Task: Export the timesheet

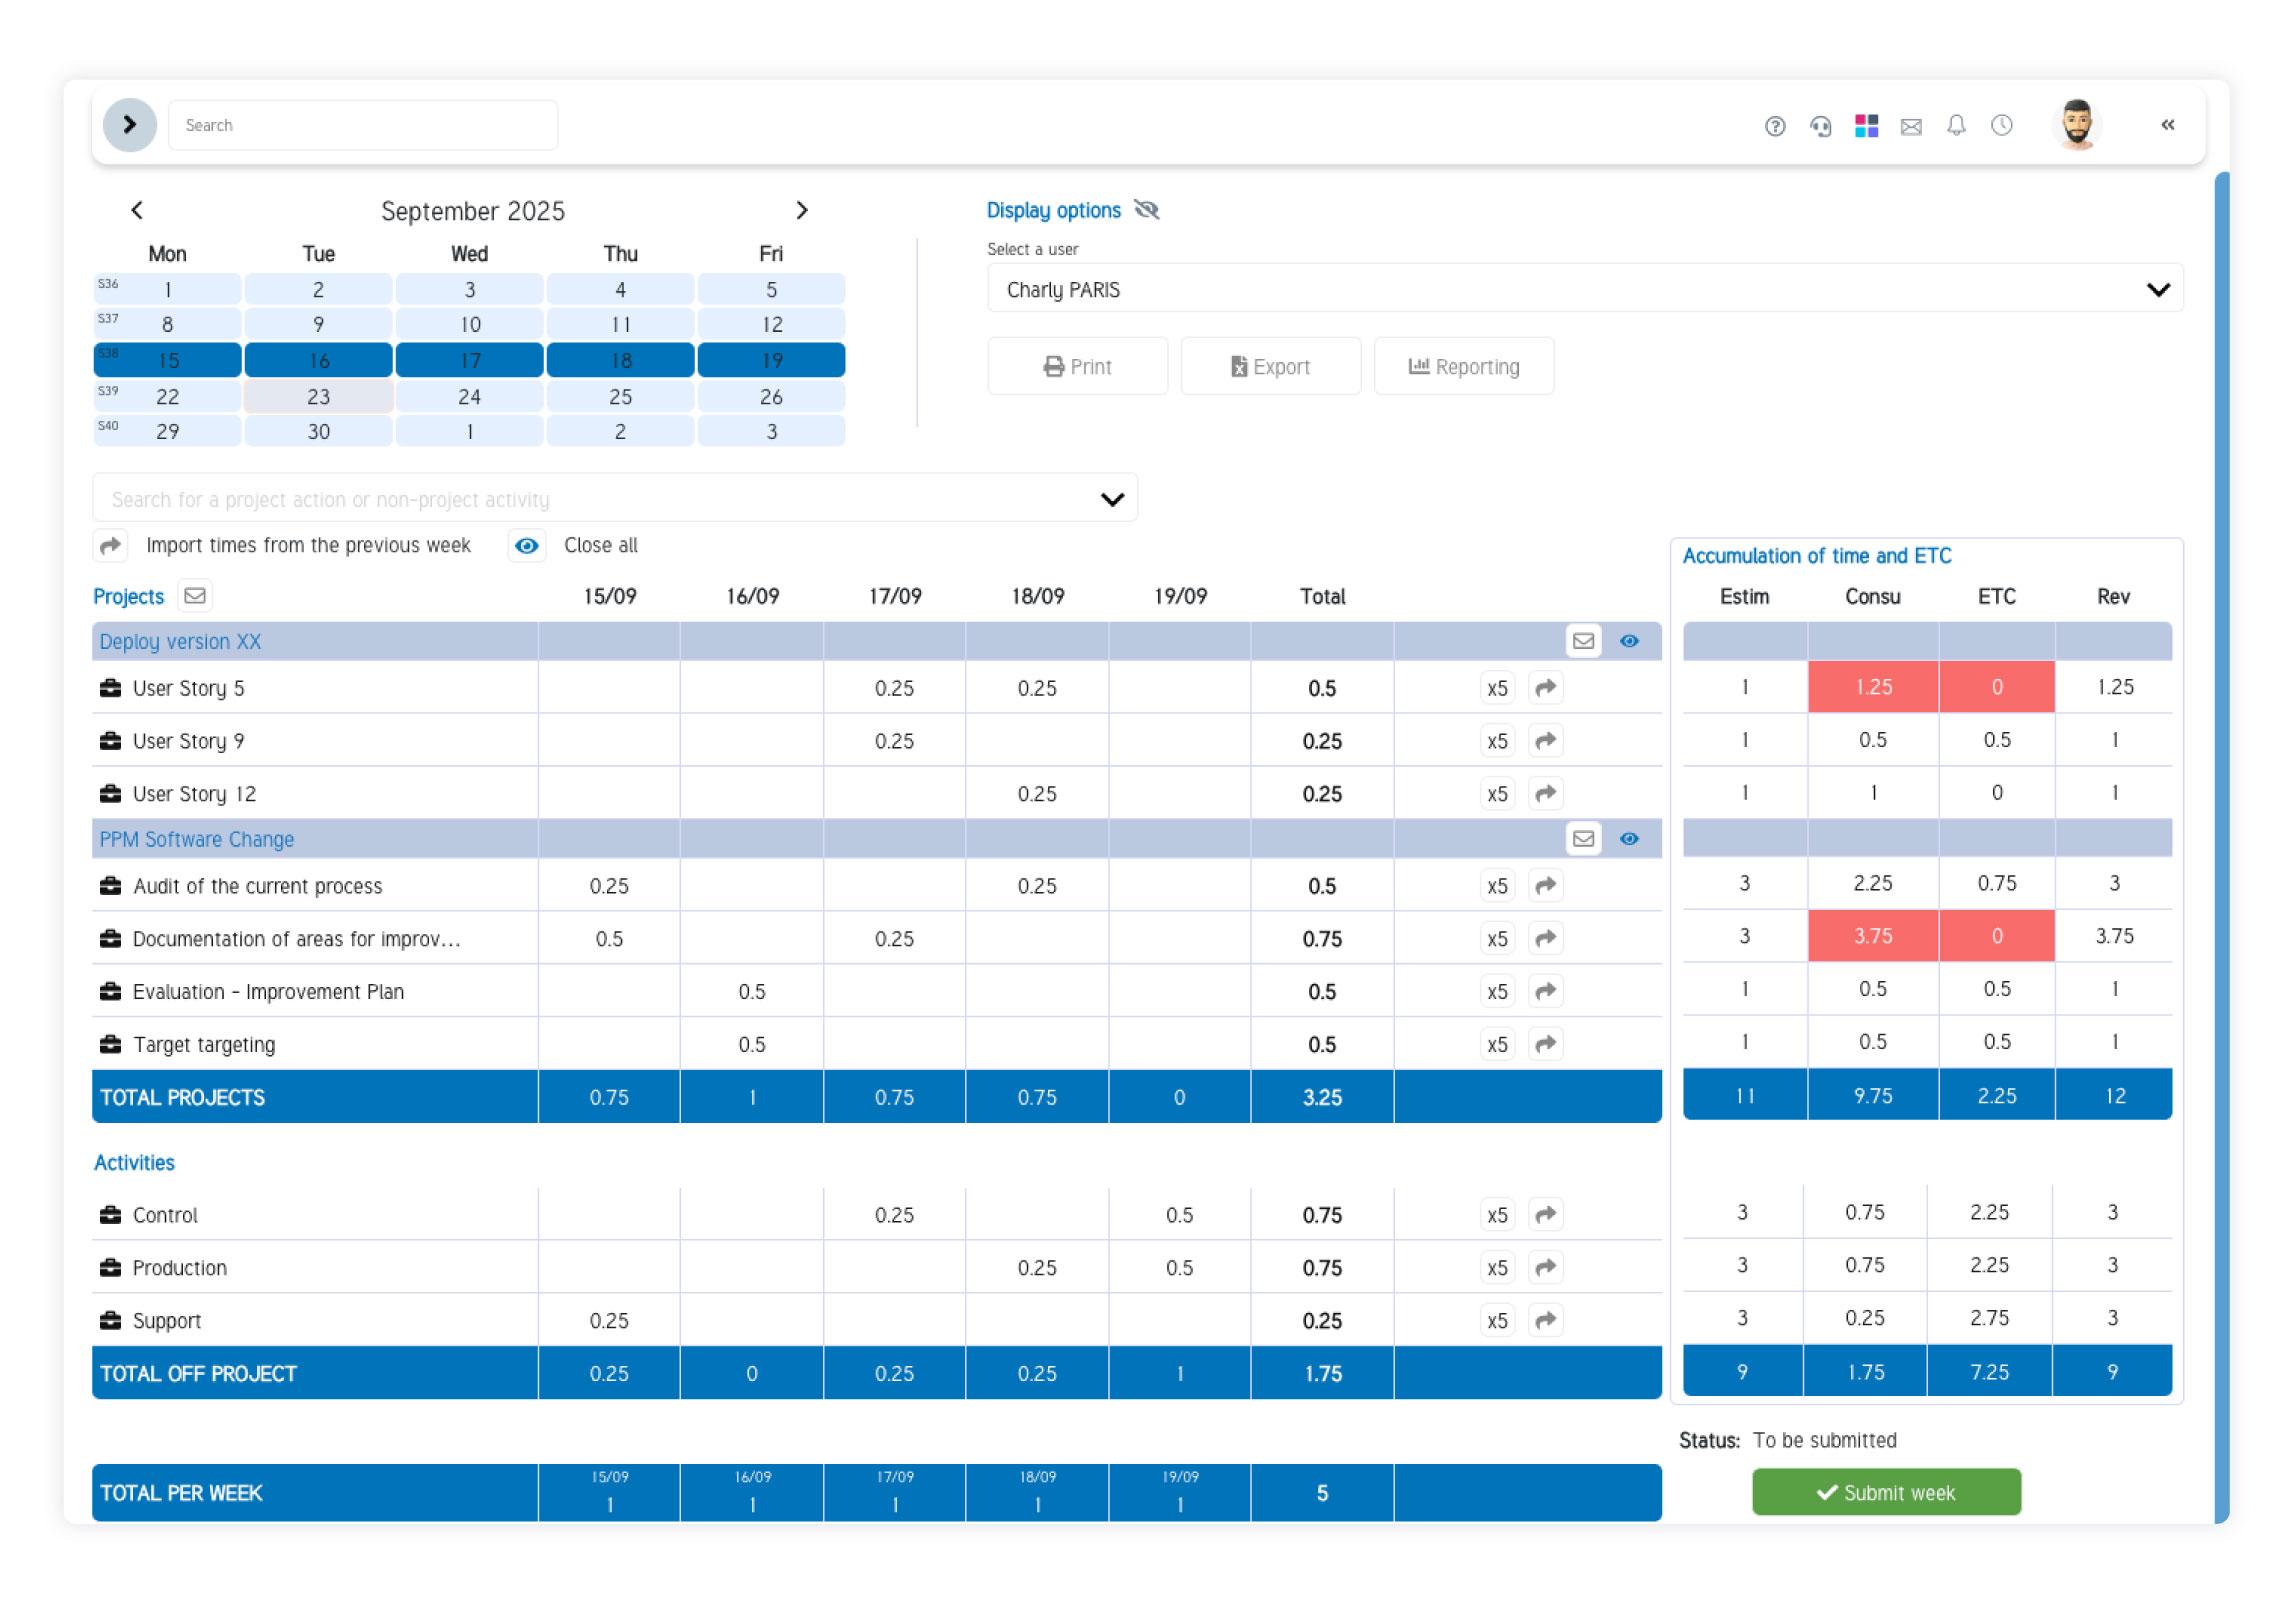Action: pyautogui.click(x=1271, y=366)
